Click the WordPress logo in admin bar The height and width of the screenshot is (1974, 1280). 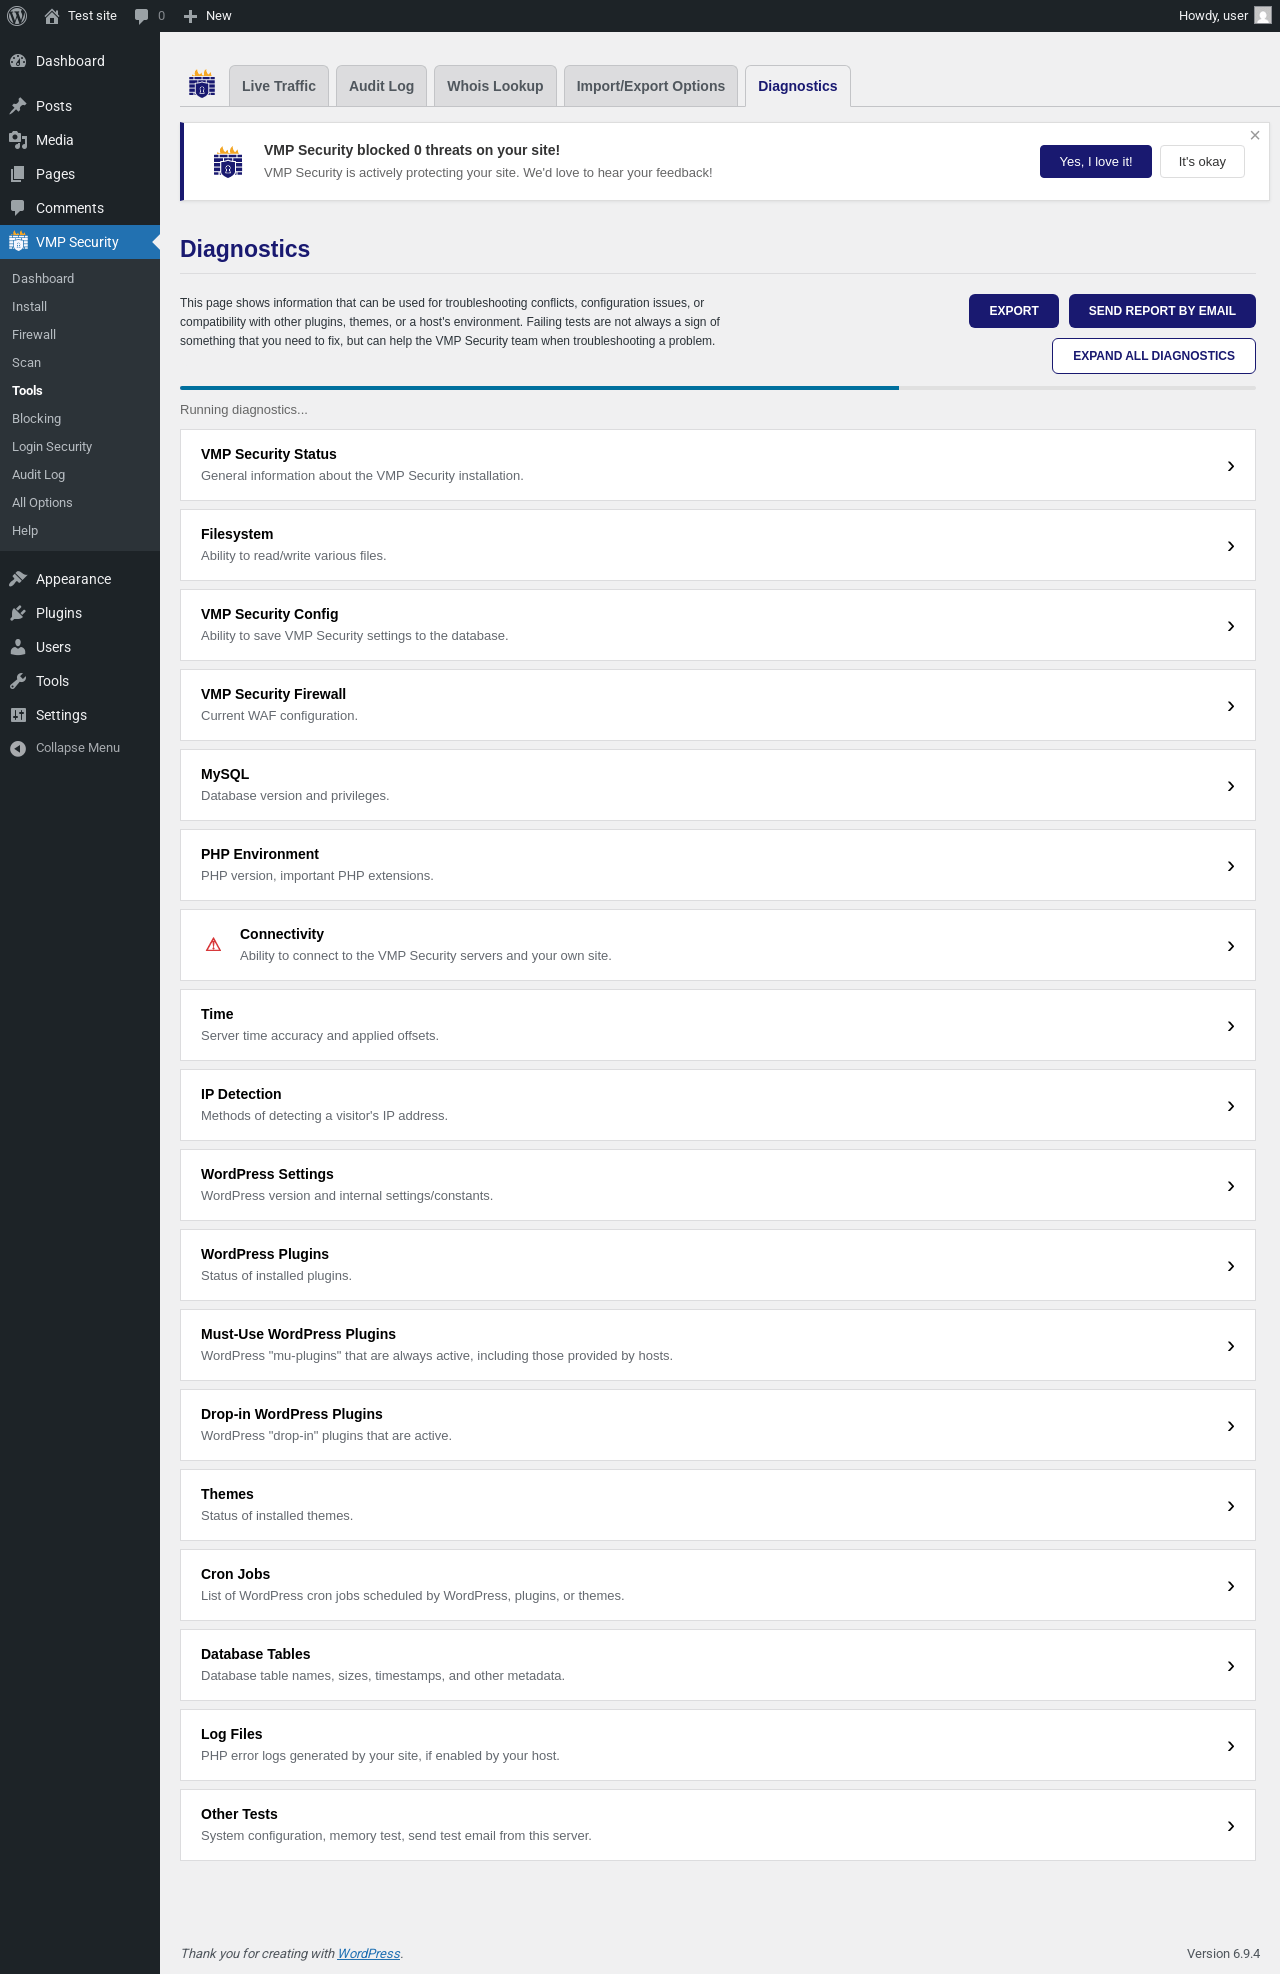pyautogui.click(x=17, y=16)
